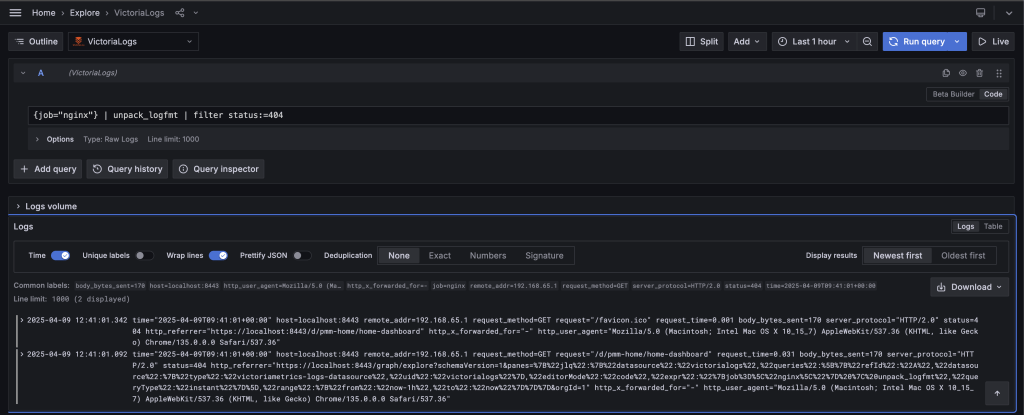Screen dimensions: 1024x415
Task: Open Query history
Action: pyautogui.click(x=127, y=169)
